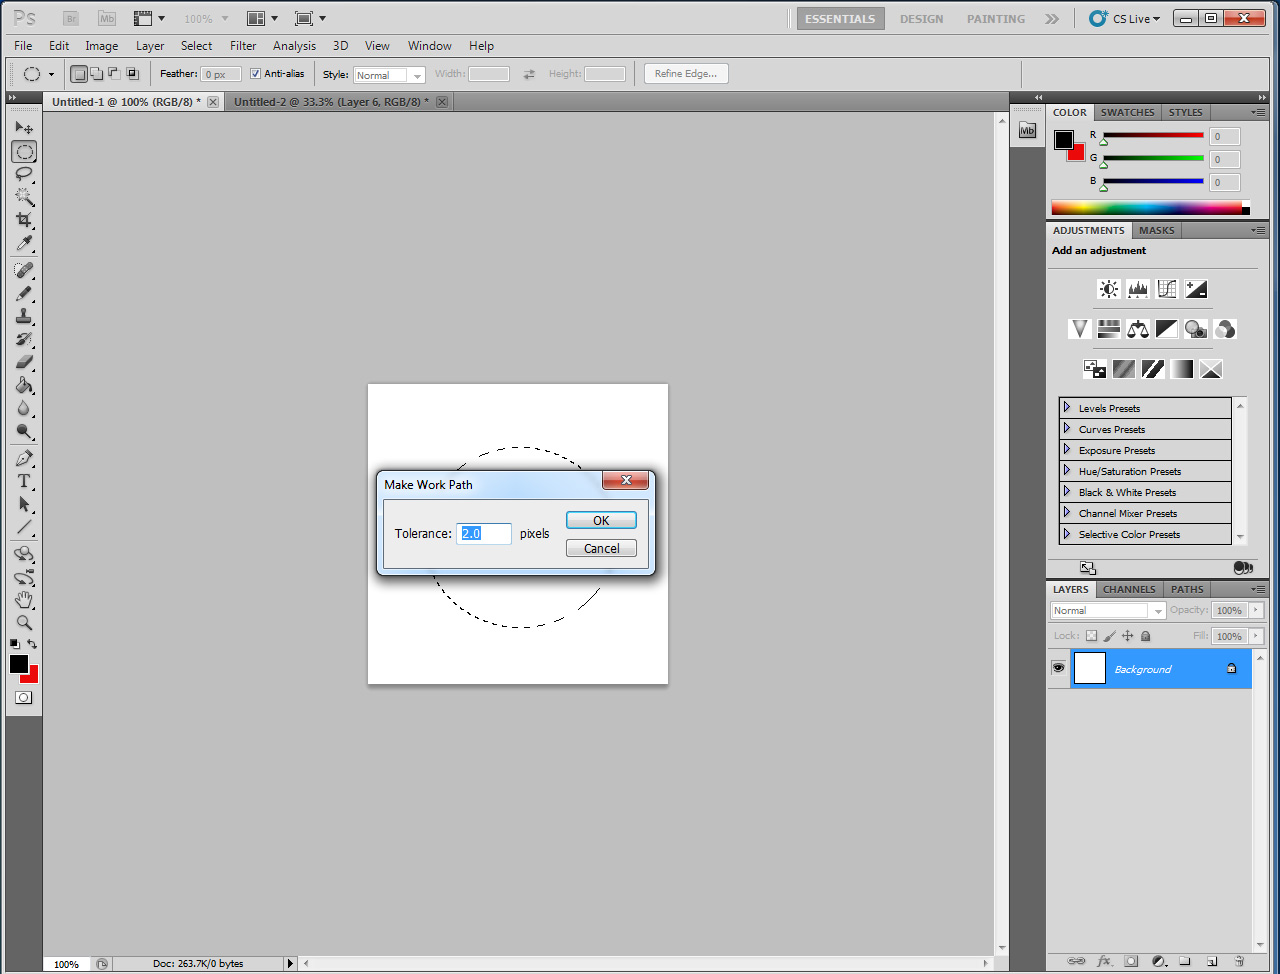This screenshot has height=974, width=1280.
Task: Select the Zoom tool in the toolbox
Action: tap(24, 622)
